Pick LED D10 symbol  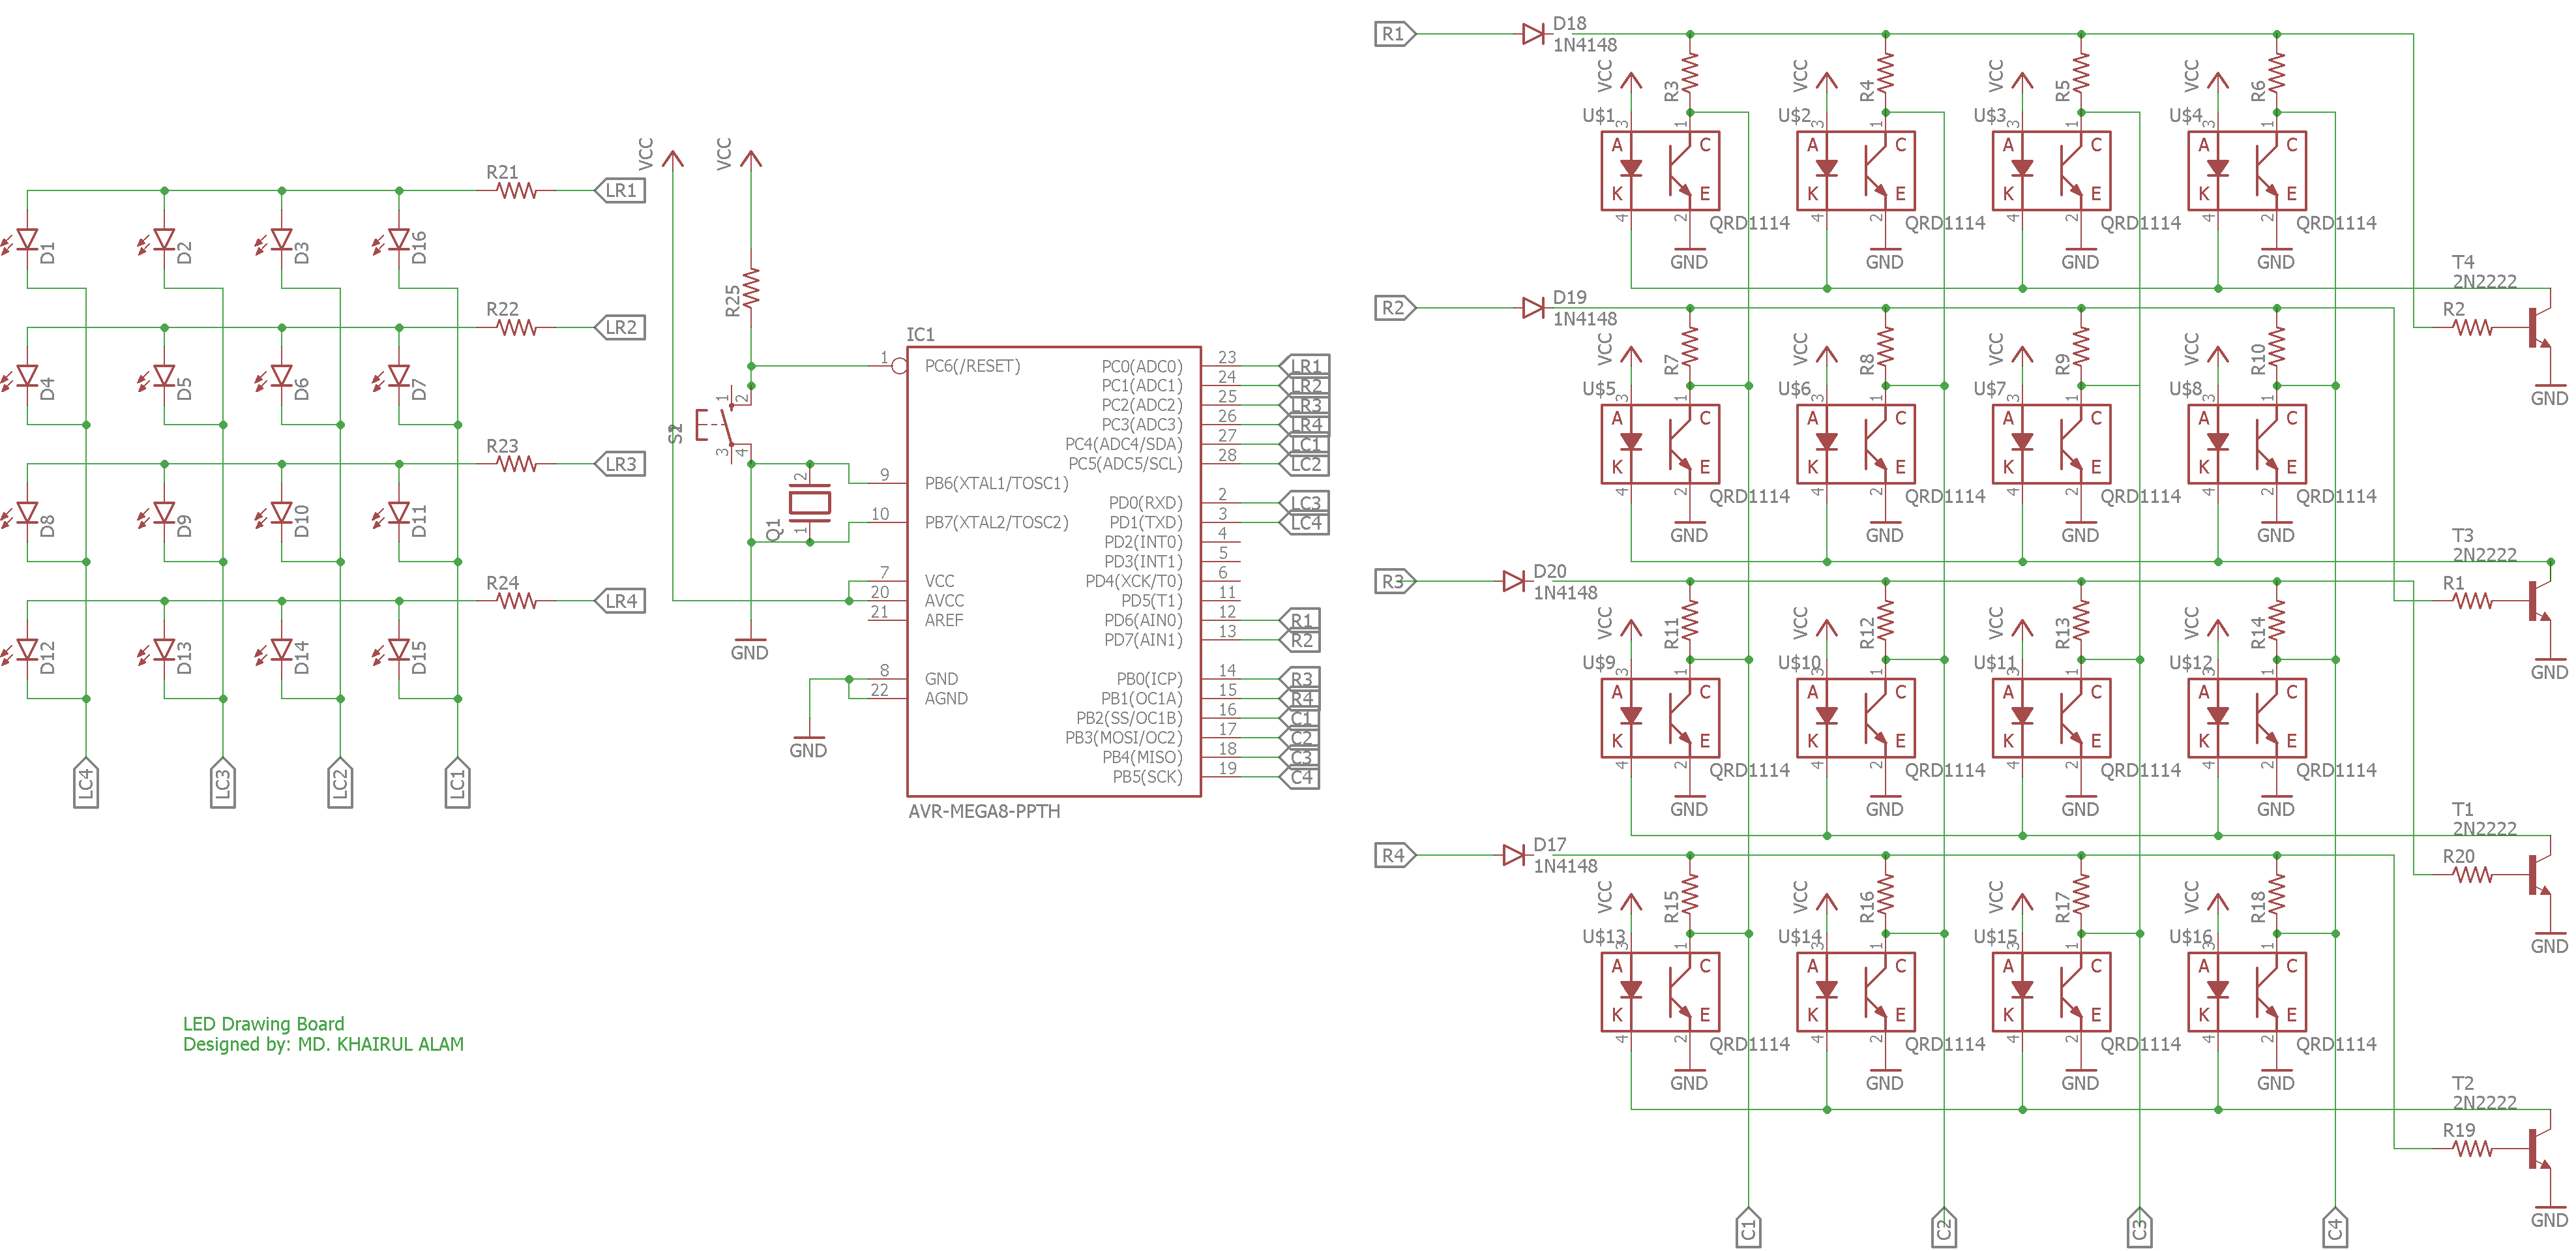[x=280, y=514]
